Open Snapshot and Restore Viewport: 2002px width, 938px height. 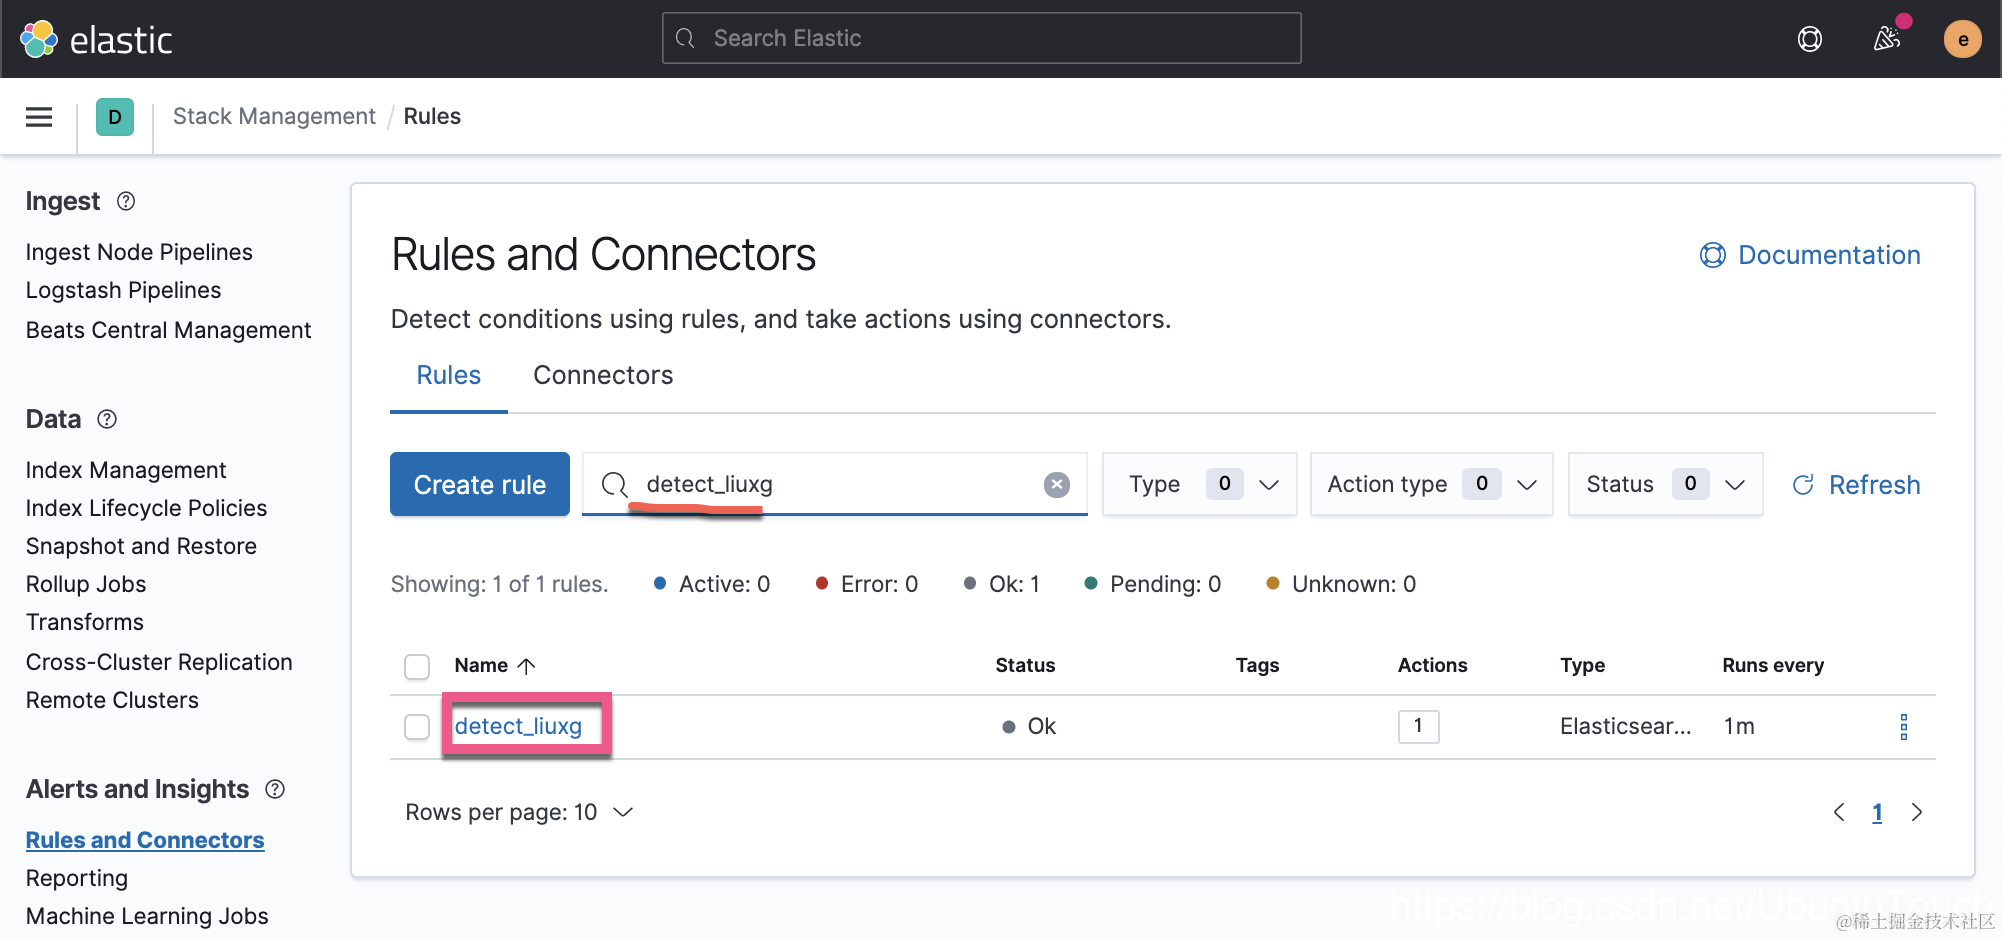pyautogui.click(x=141, y=546)
